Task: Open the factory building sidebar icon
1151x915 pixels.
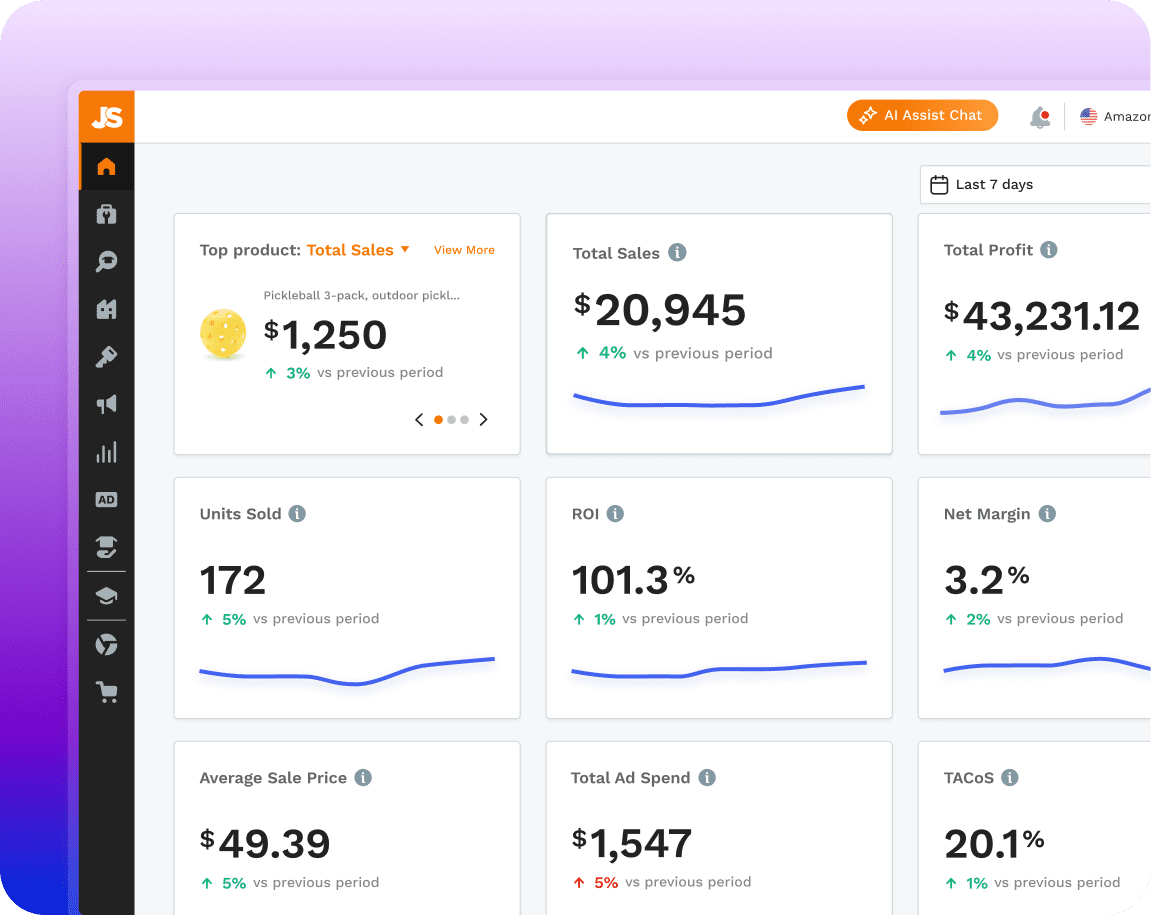Action: tap(106, 309)
